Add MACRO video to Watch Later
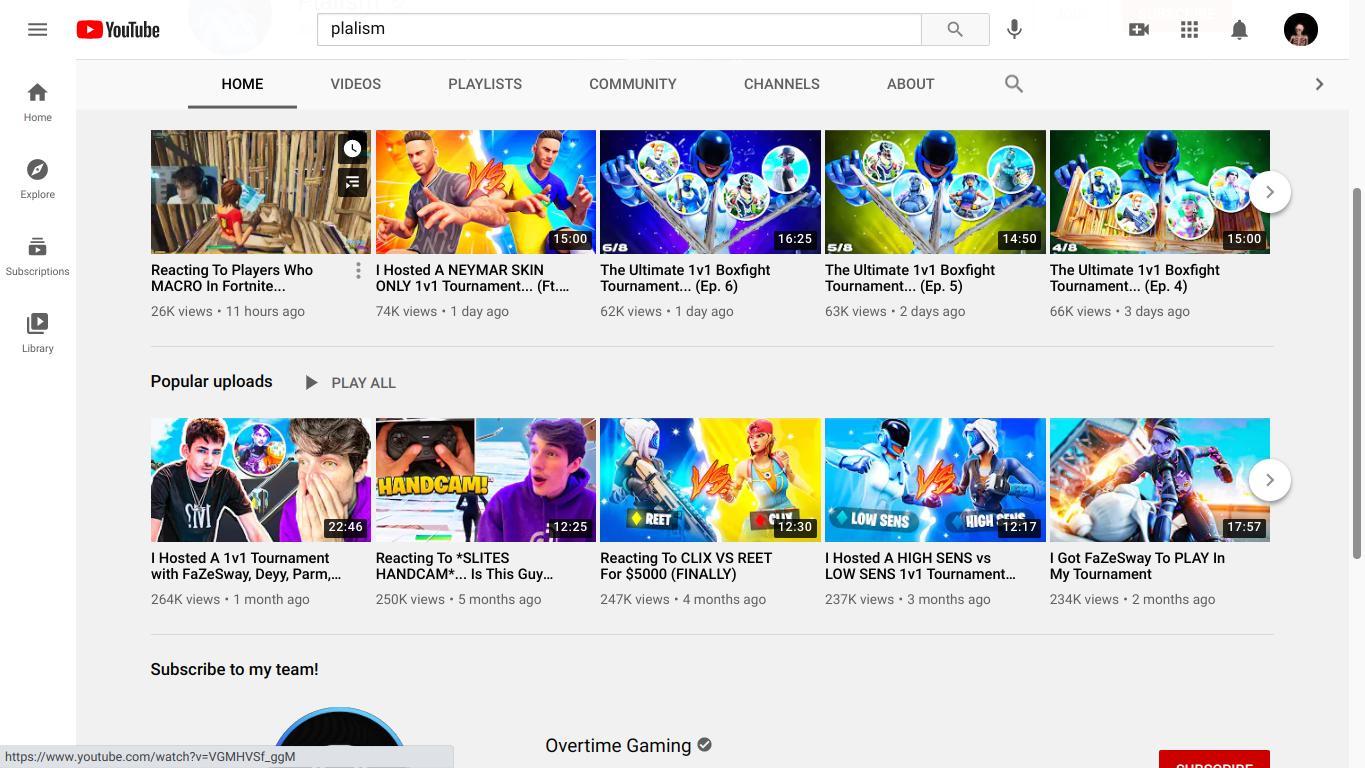The image size is (1365, 768). pyautogui.click(x=352, y=149)
